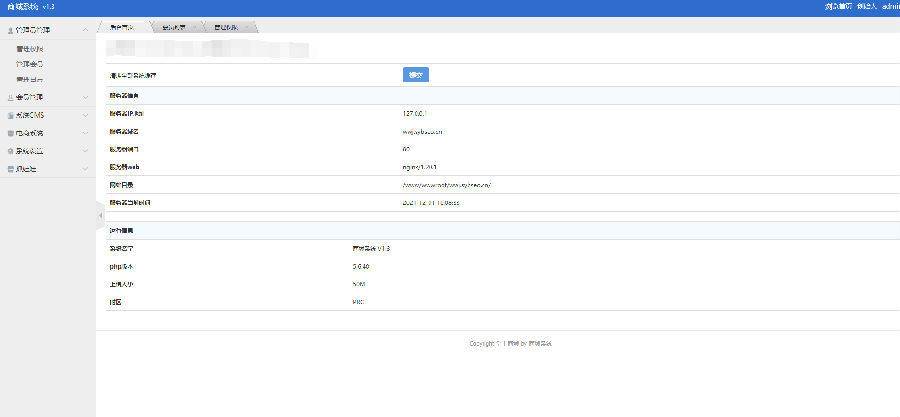The width and height of the screenshot is (900, 417).
Task: Click the user icon of the first sidebar menu
Action: click(x=10, y=31)
